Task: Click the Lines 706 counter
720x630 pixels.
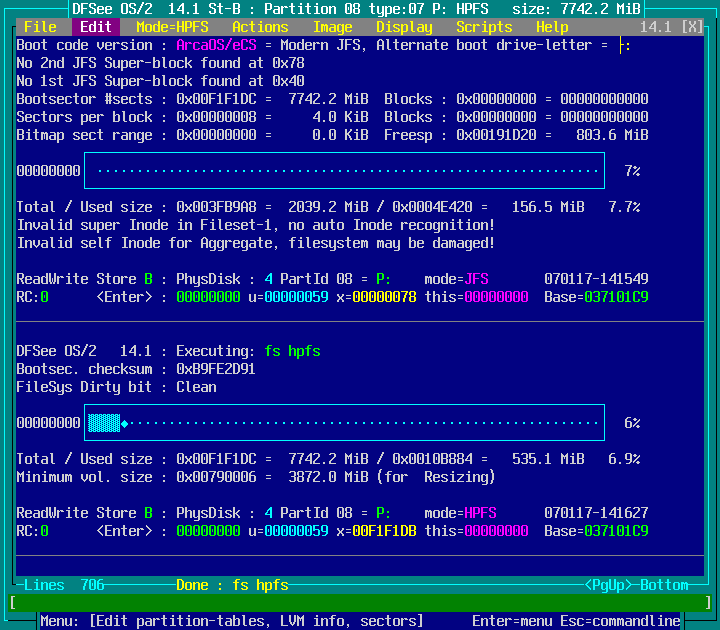Action: 64,585
